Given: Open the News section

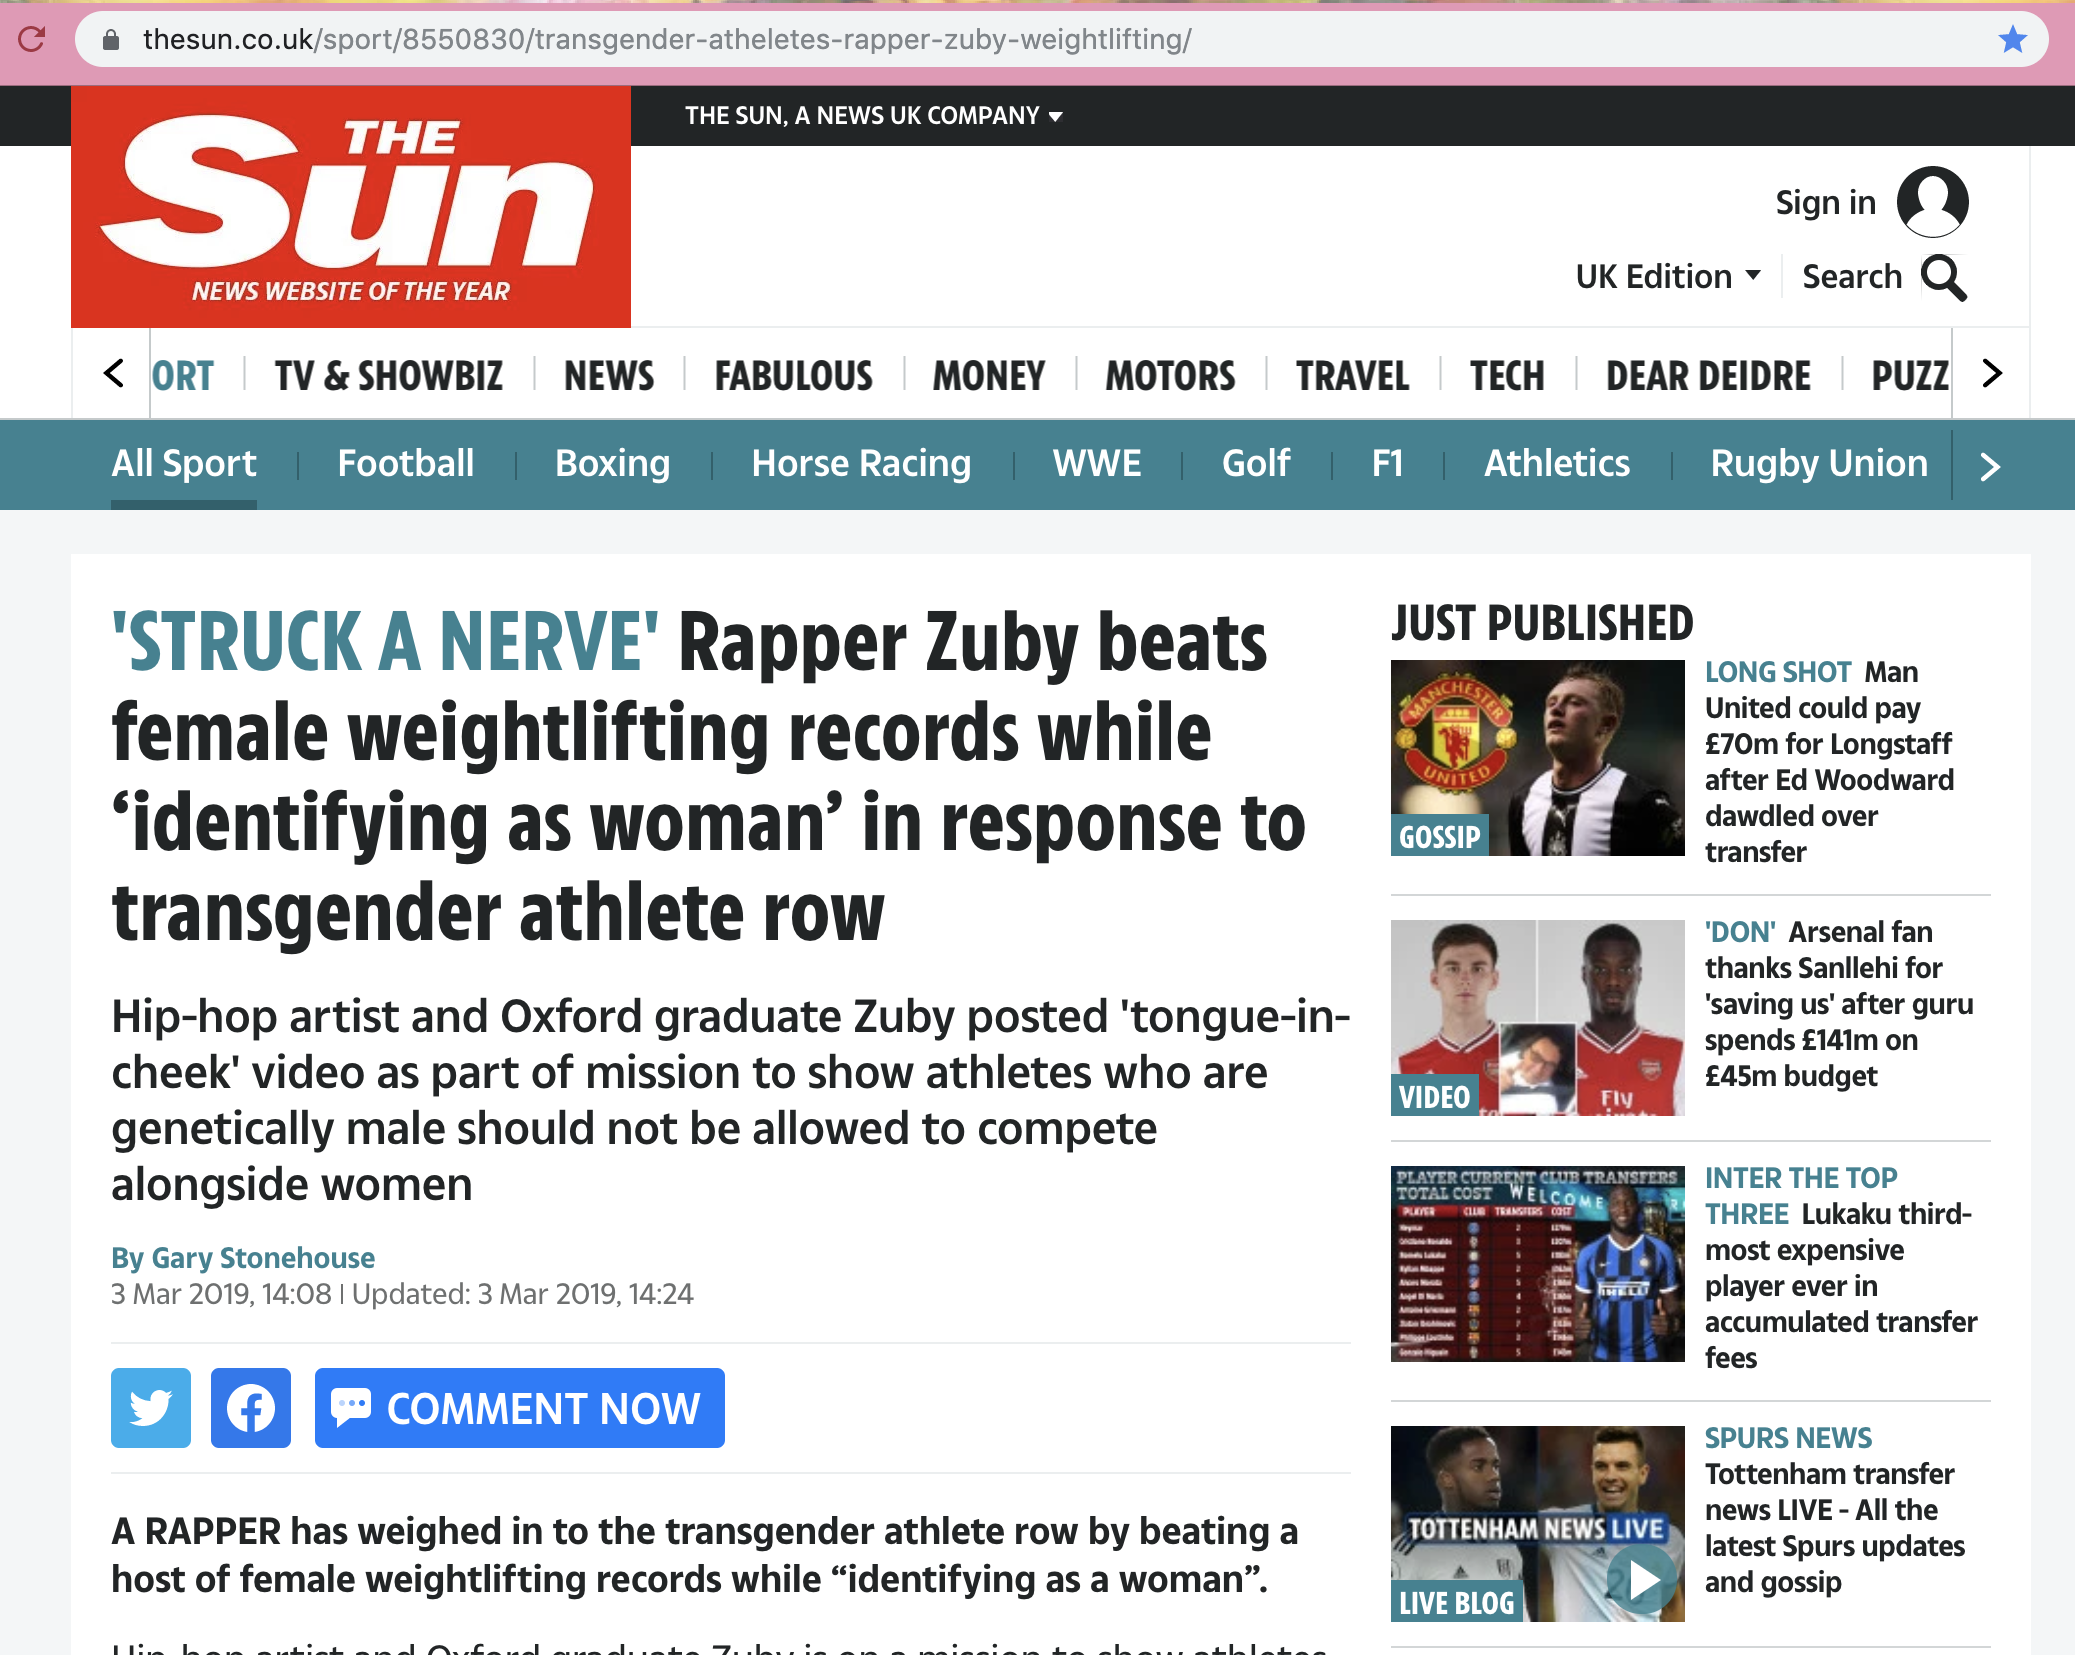Looking at the screenshot, I should point(609,376).
